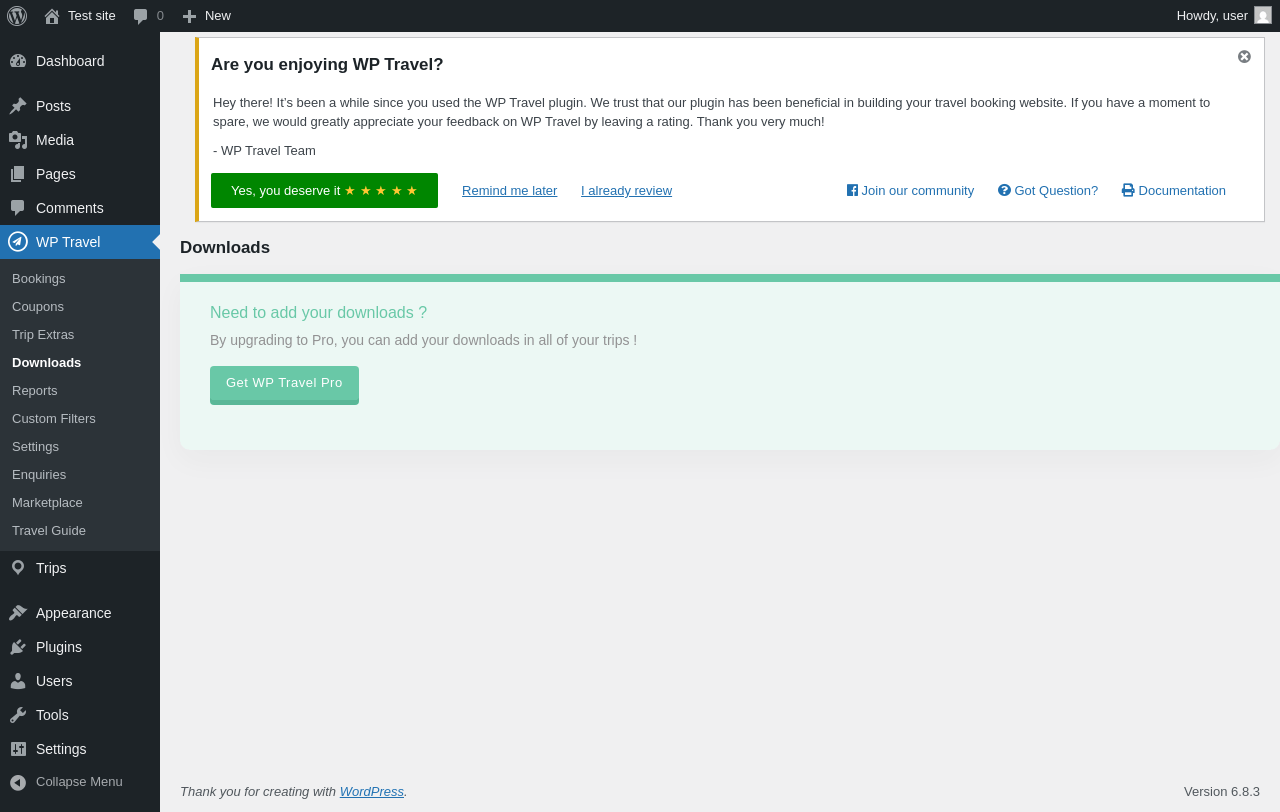Click the Media icon in sidebar

[x=18, y=140]
